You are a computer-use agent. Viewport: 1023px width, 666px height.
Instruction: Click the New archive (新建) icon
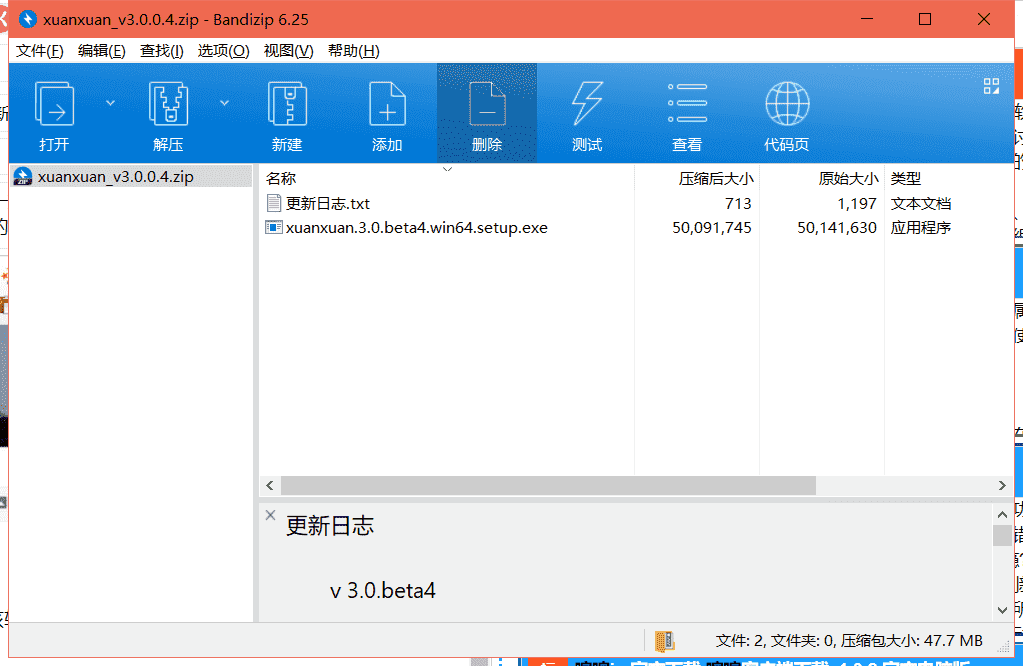287,104
